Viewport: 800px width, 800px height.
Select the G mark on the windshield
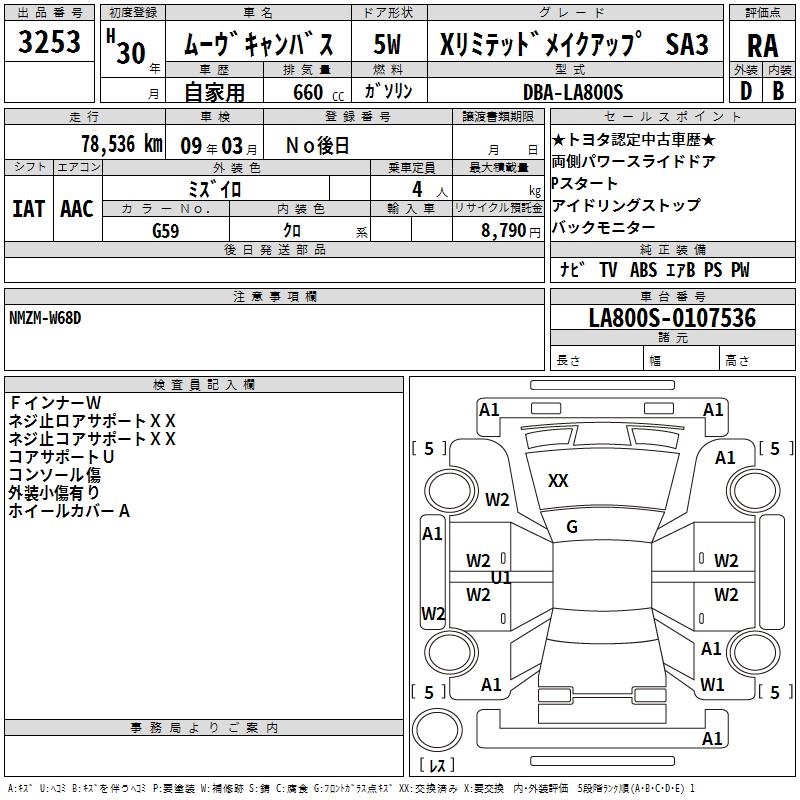tap(571, 527)
